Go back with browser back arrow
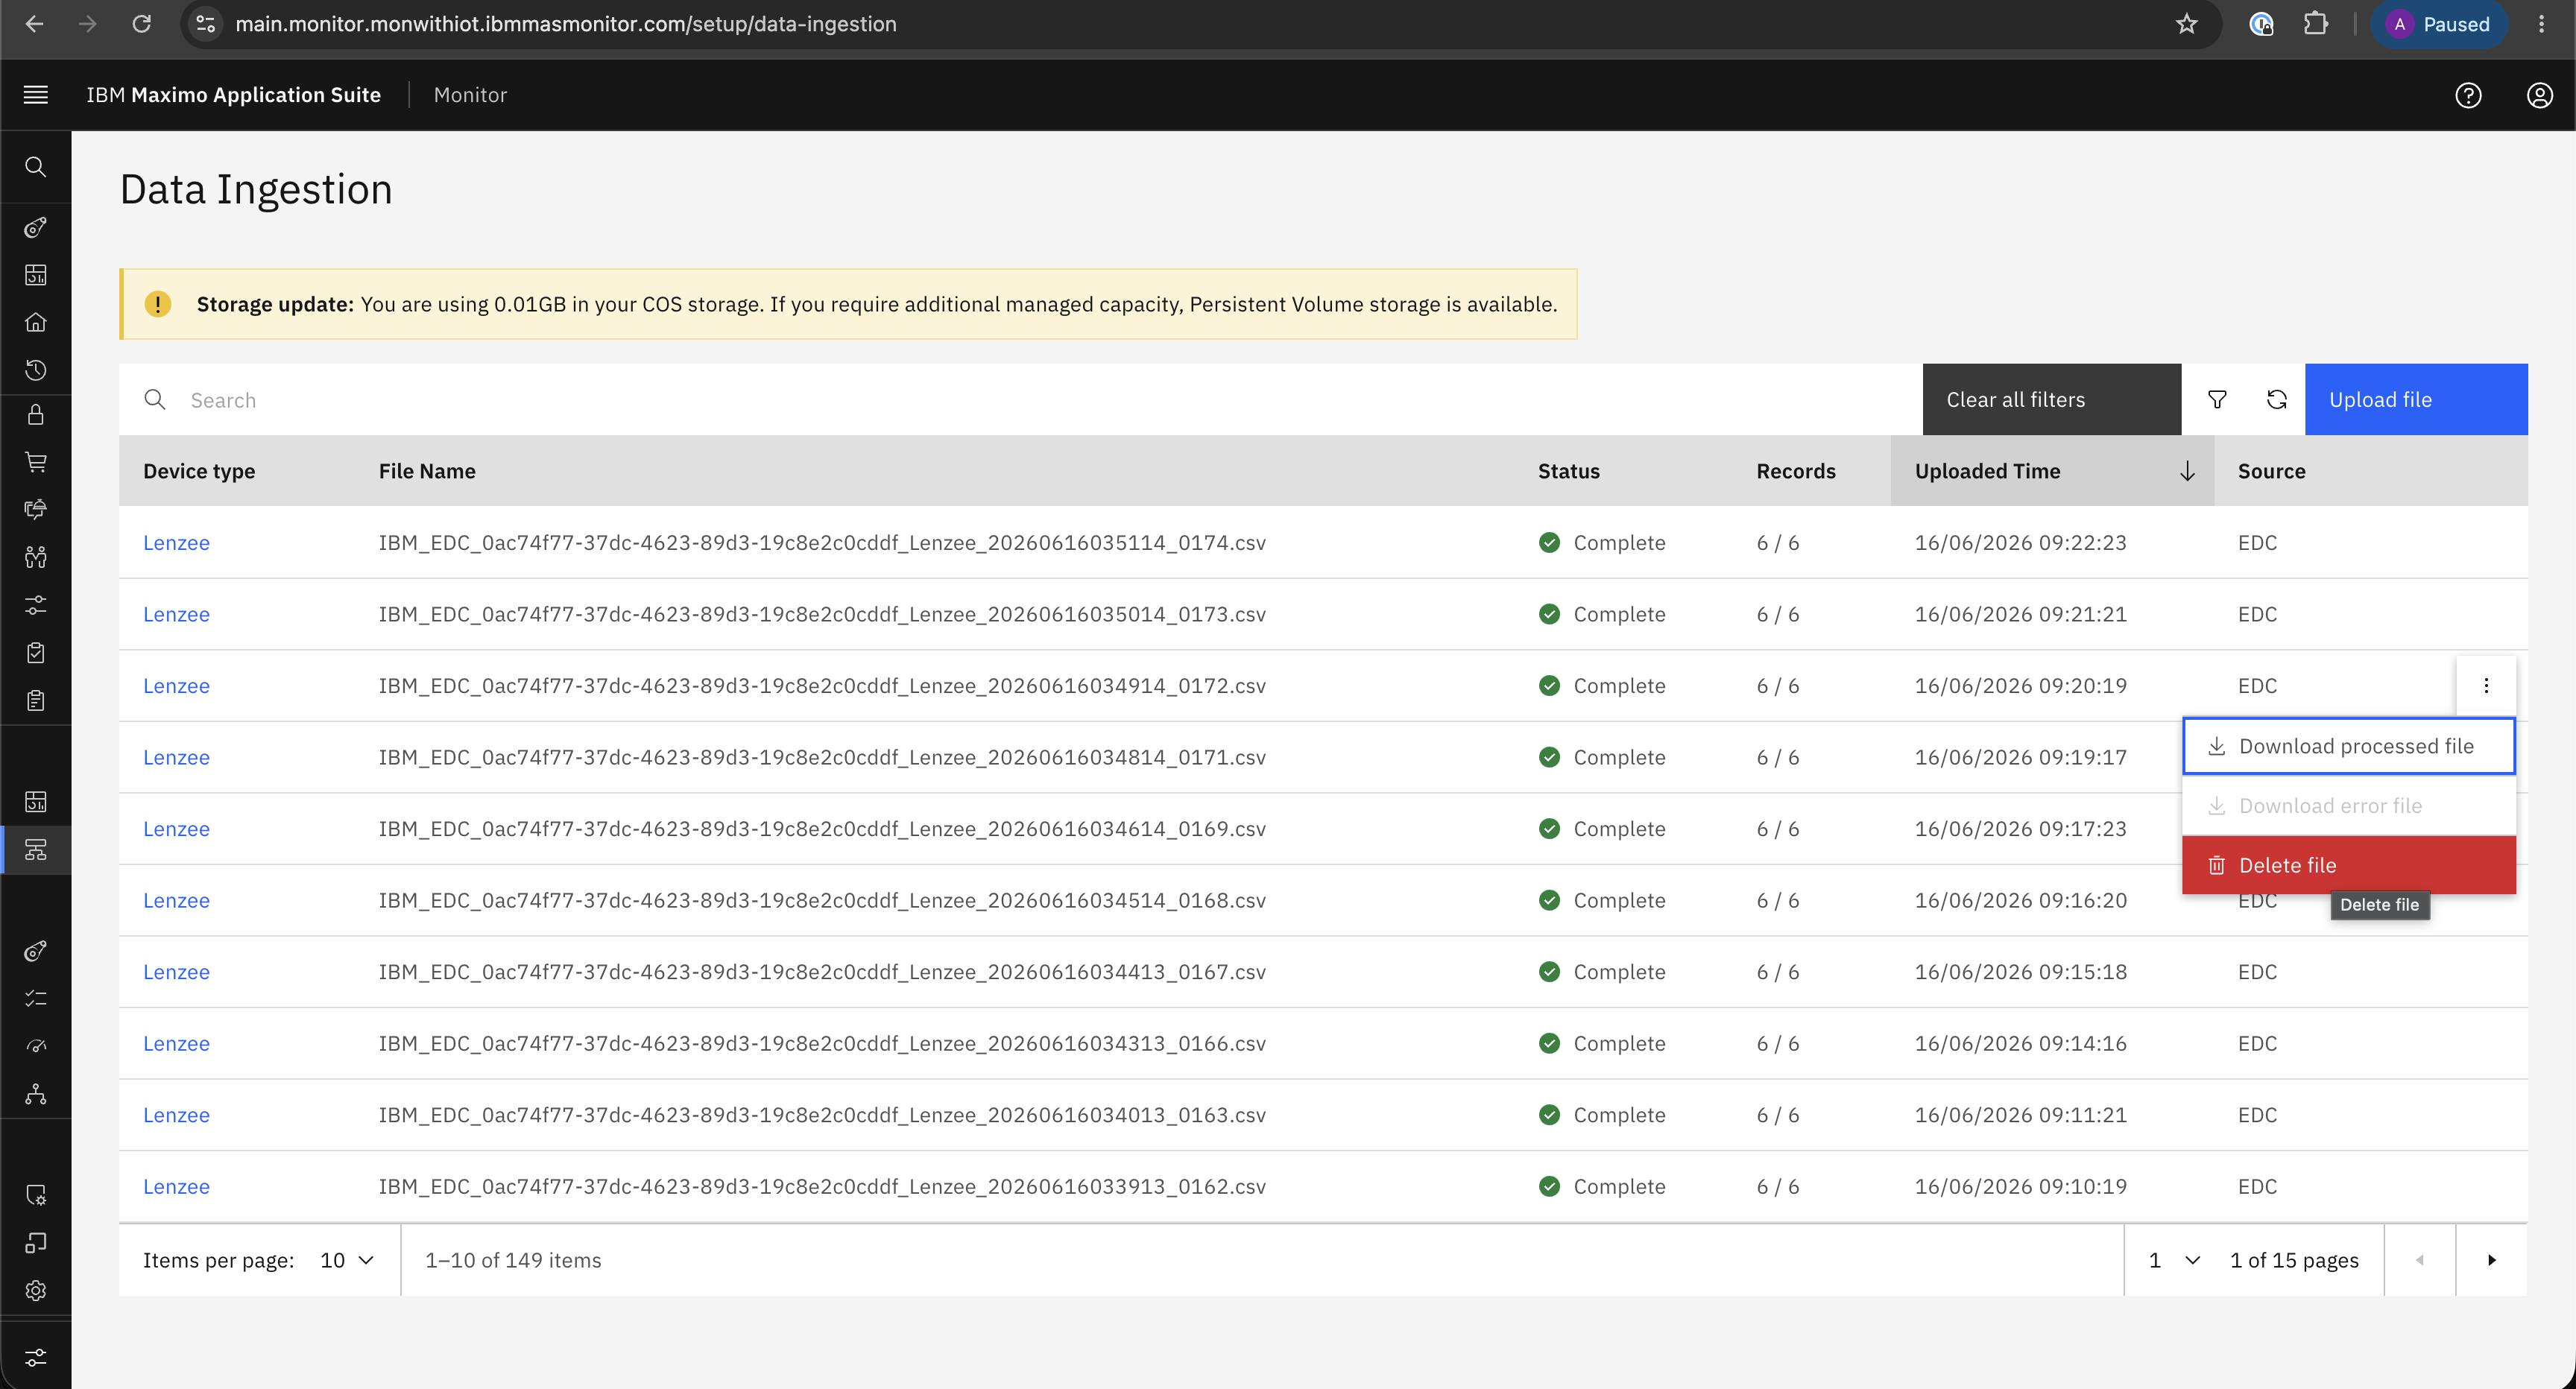This screenshot has height=1389, width=2576. tap(35, 24)
